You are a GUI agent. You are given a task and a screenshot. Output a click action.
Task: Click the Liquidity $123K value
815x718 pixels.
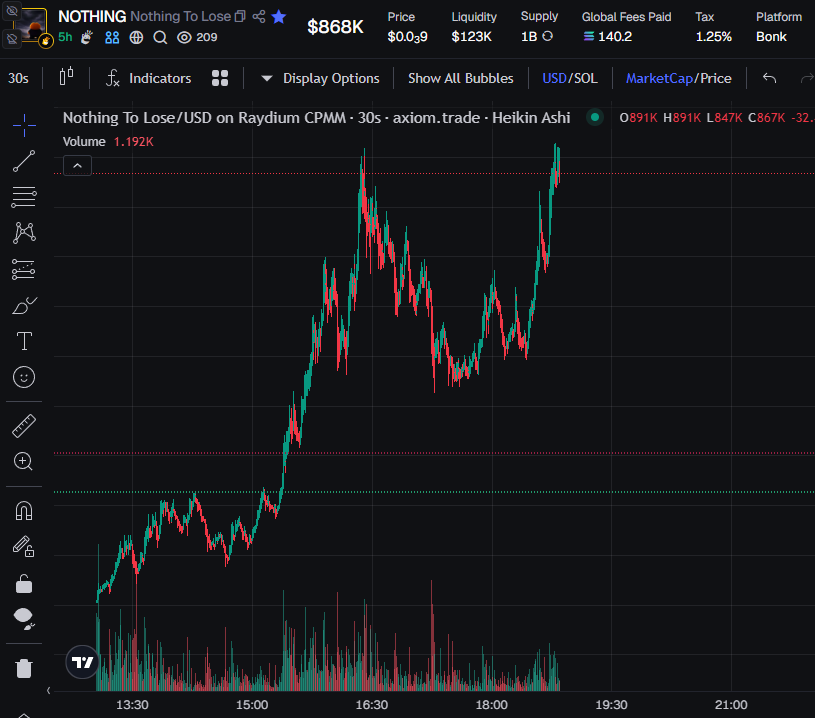tap(471, 36)
